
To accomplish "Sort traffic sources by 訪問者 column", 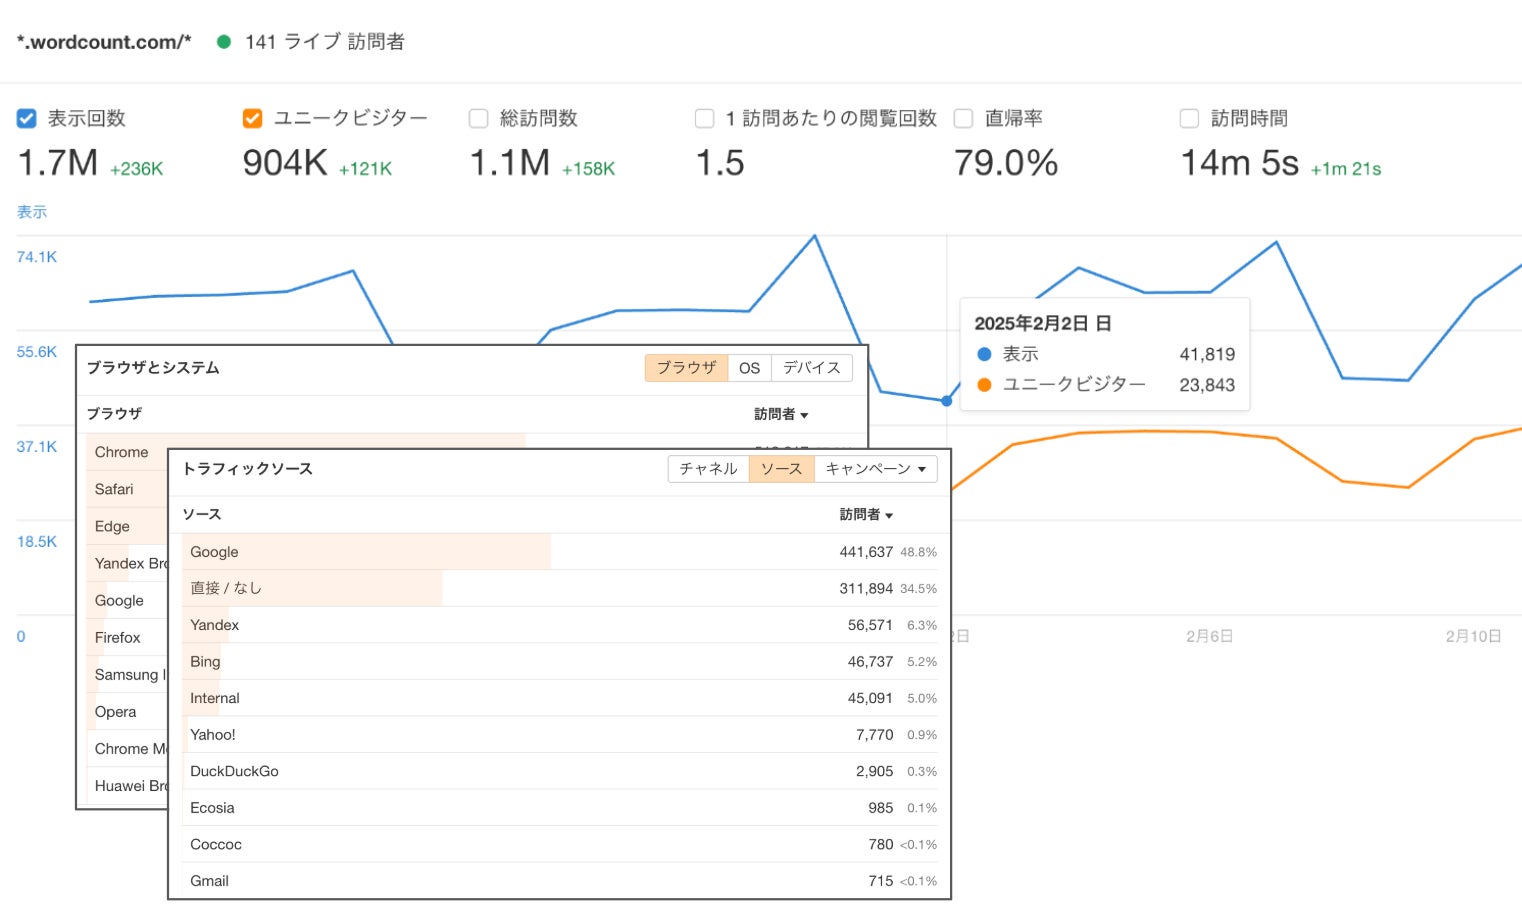I will coord(866,515).
